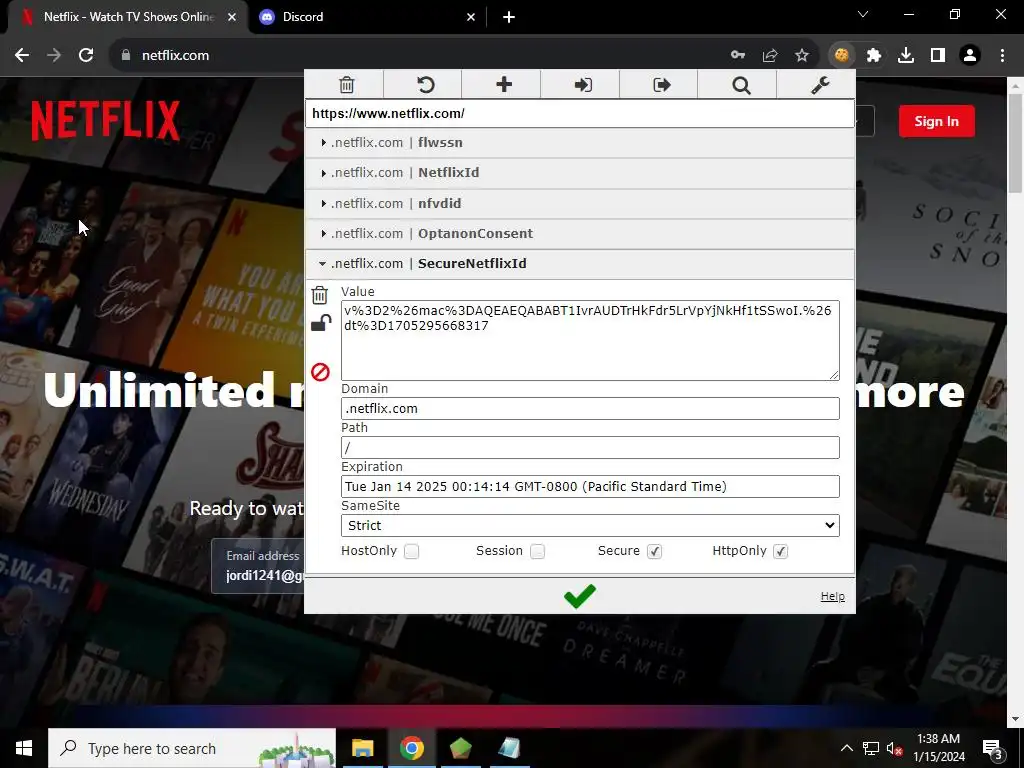Click the netflix.com address bar
This screenshot has height=768, width=1024.
point(418,56)
